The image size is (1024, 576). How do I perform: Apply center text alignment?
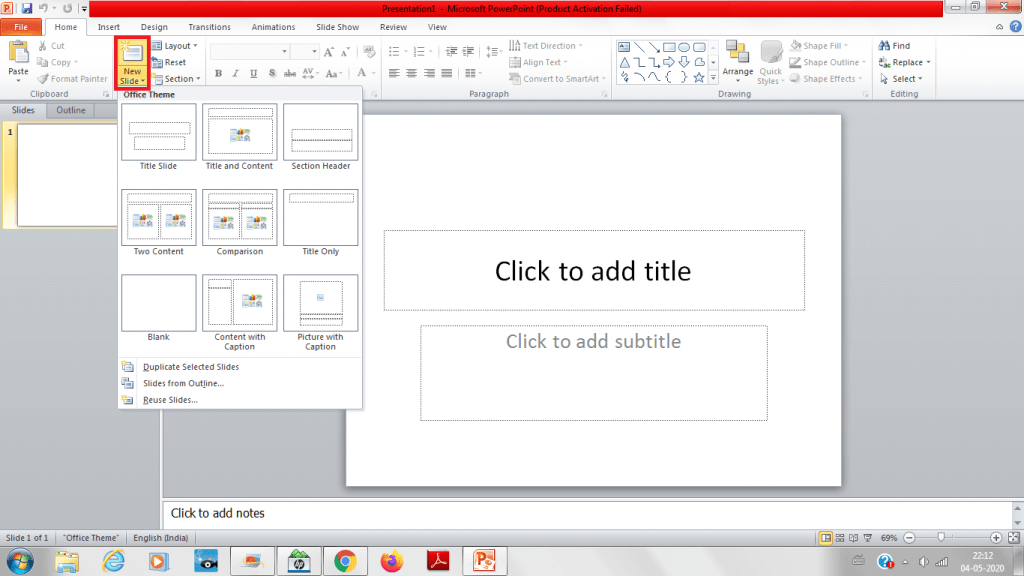click(x=412, y=72)
